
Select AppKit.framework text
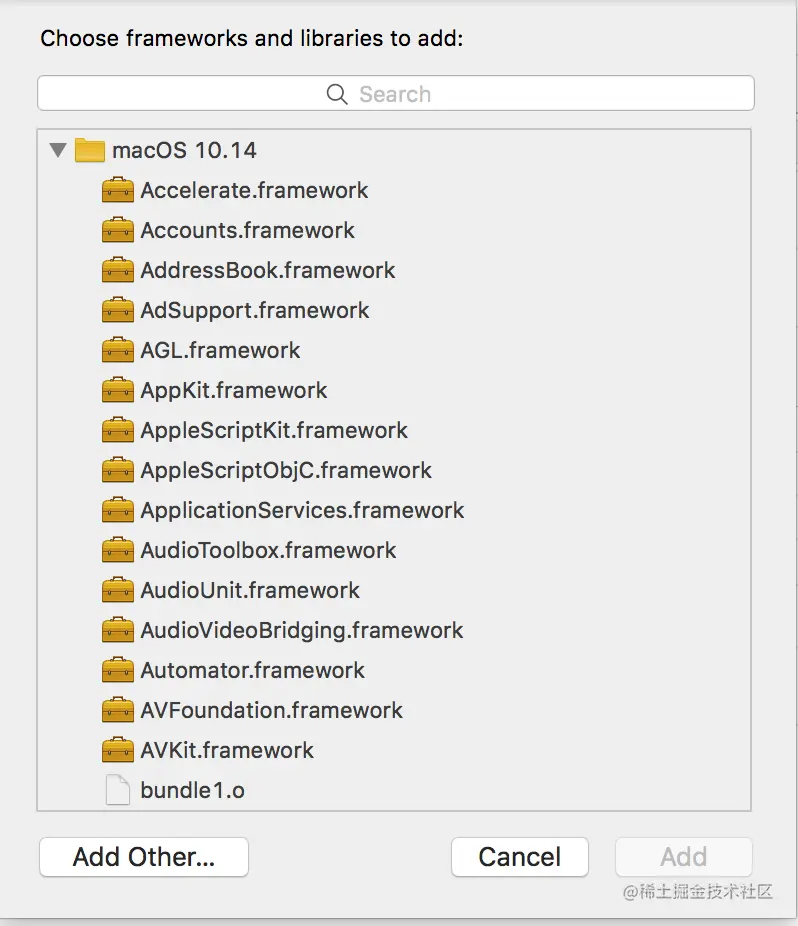point(234,390)
